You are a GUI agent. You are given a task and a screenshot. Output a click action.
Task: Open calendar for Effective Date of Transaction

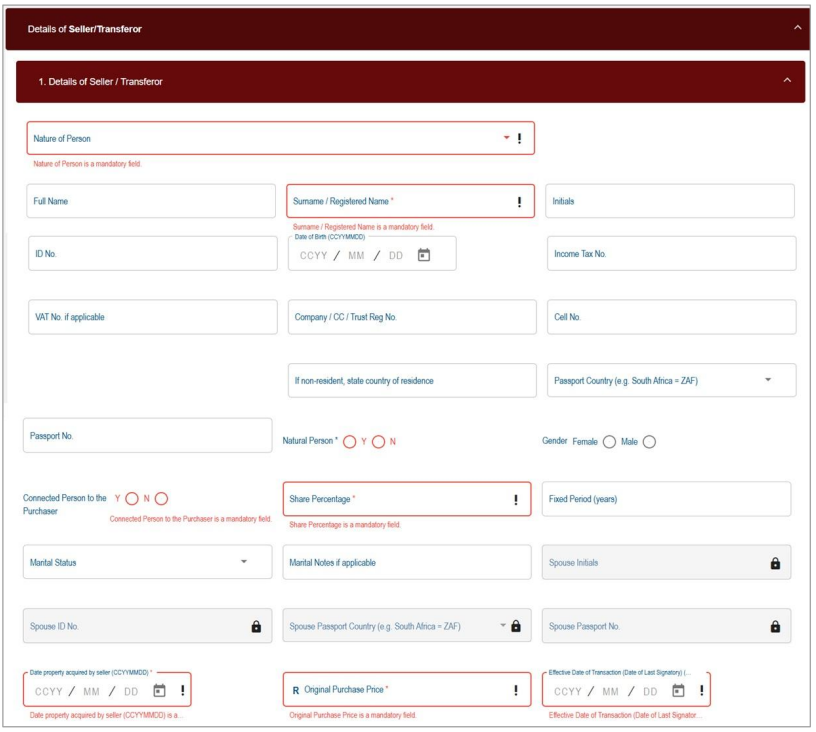point(678,690)
